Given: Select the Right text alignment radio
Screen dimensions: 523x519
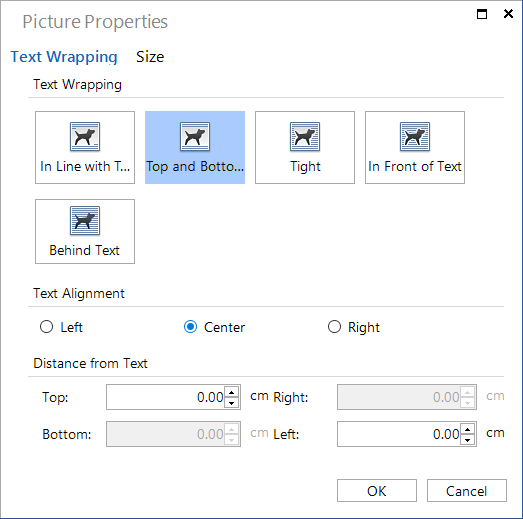Looking at the screenshot, I should (334, 327).
